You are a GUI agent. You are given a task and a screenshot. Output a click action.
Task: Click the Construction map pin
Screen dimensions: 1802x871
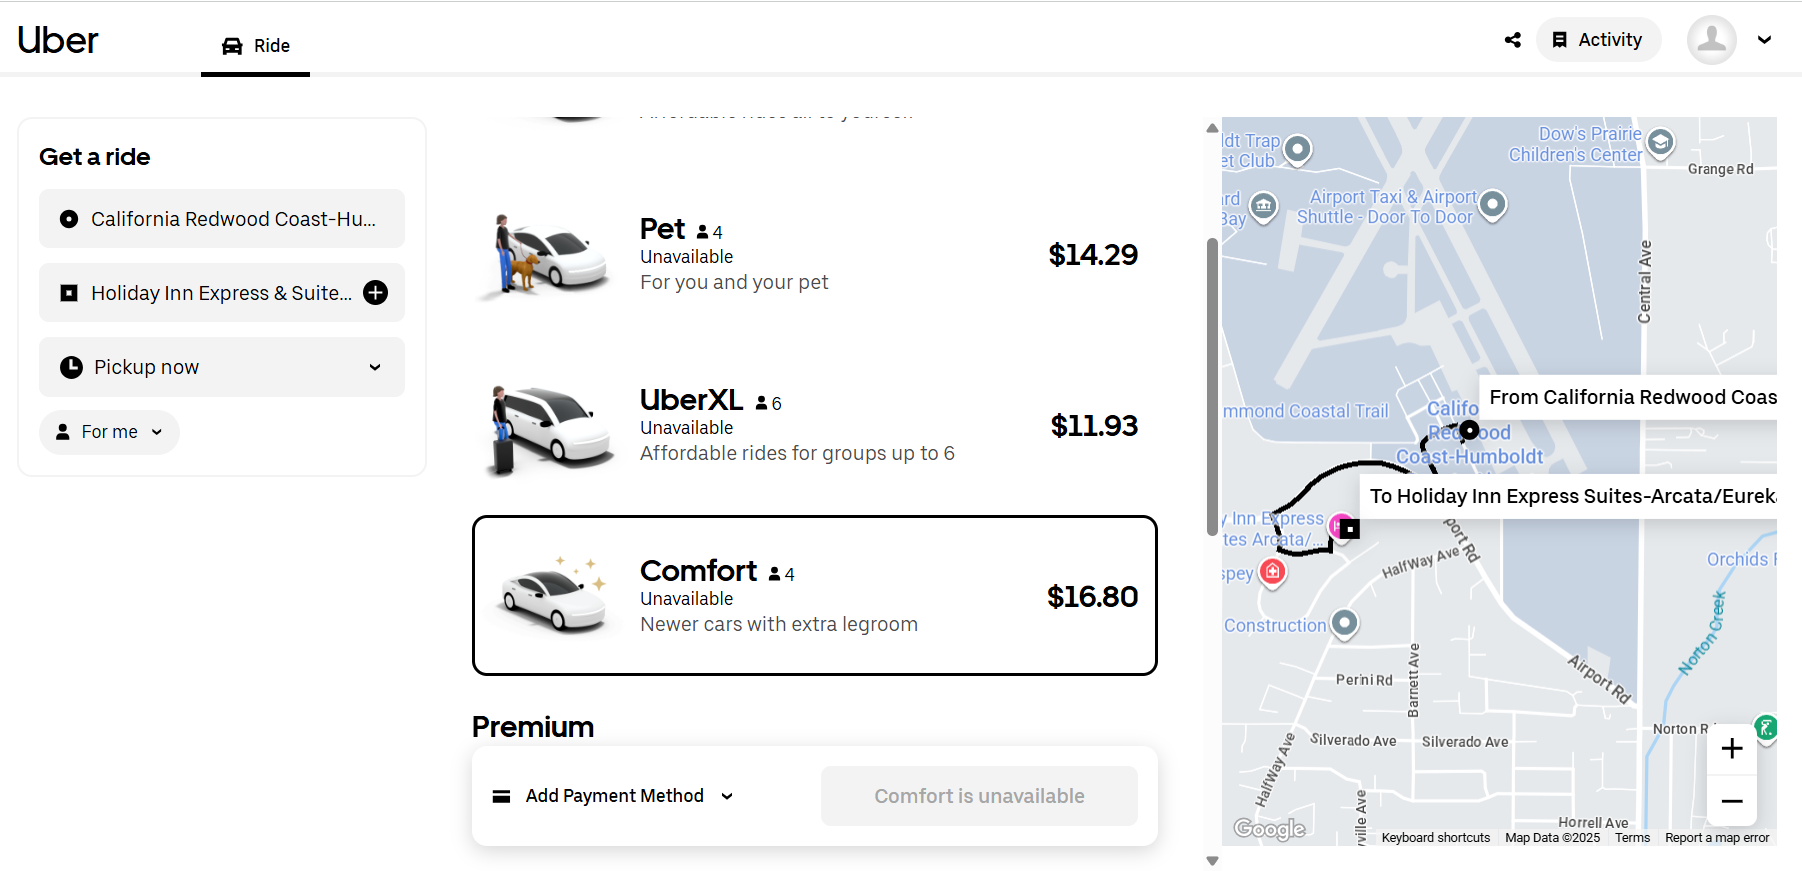coord(1345,622)
